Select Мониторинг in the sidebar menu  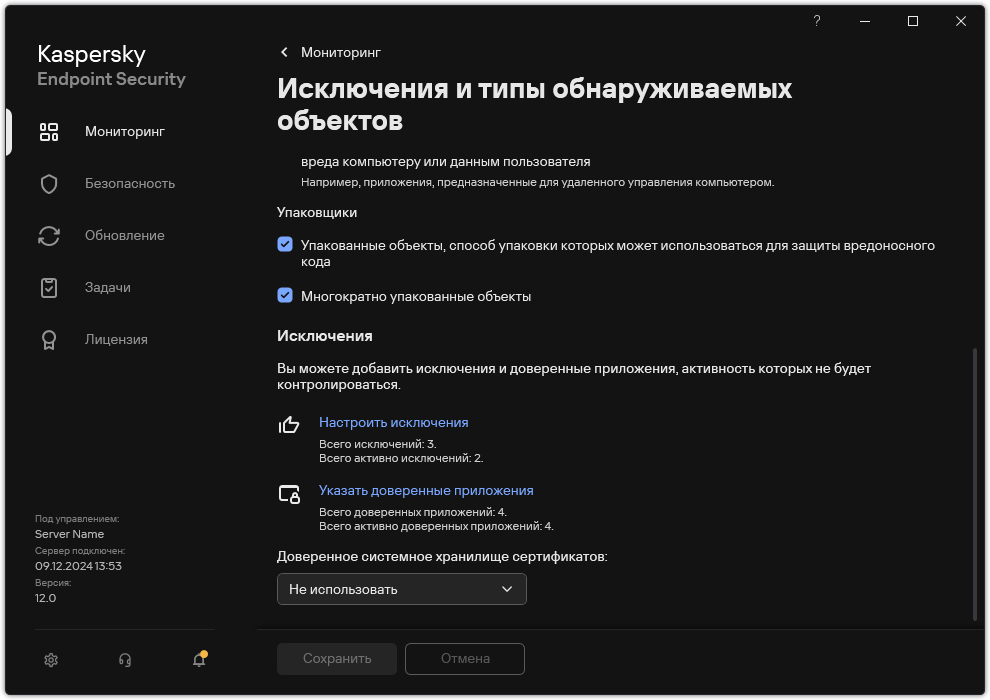click(x=125, y=131)
